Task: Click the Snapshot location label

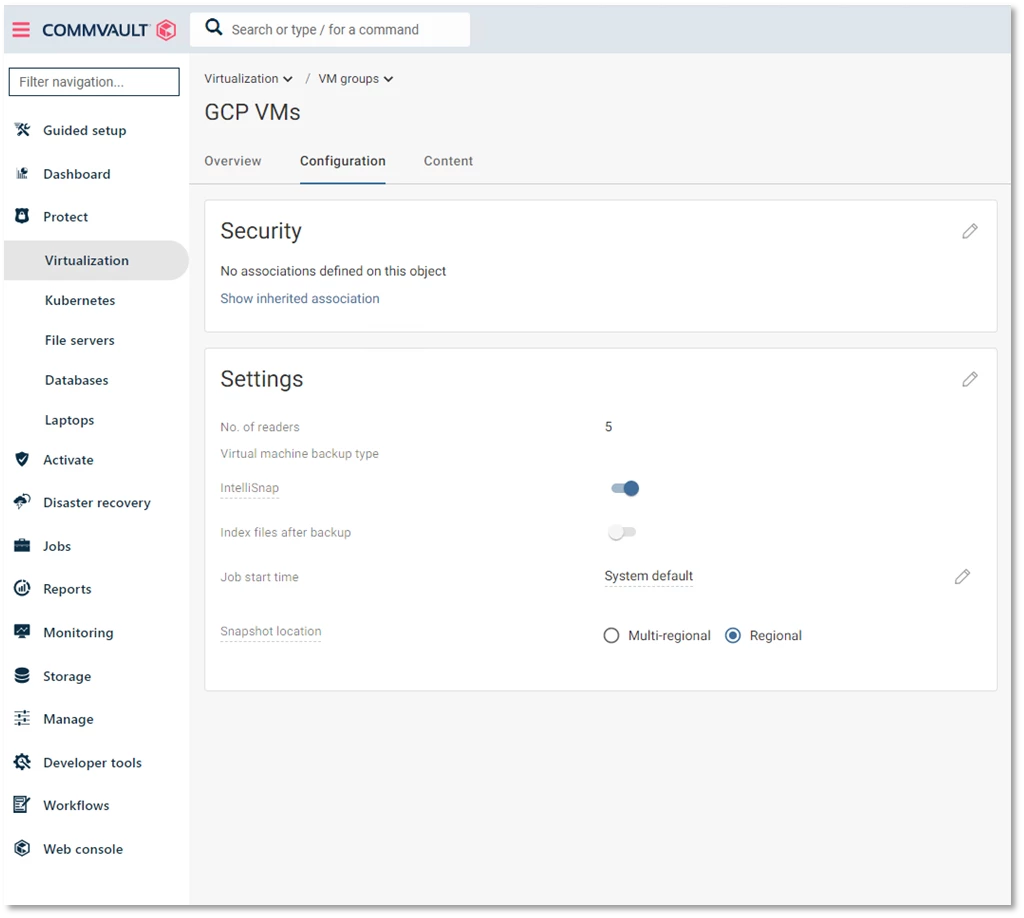Action: [x=270, y=631]
